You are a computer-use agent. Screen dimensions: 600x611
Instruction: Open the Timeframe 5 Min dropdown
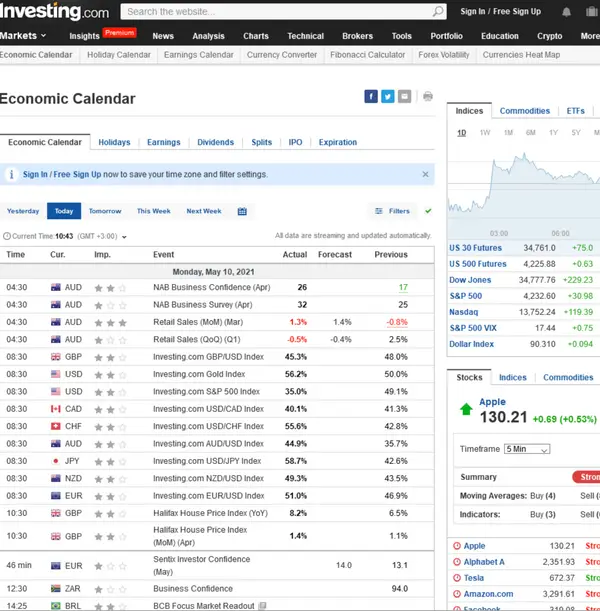pyautogui.click(x=527, y=449)
